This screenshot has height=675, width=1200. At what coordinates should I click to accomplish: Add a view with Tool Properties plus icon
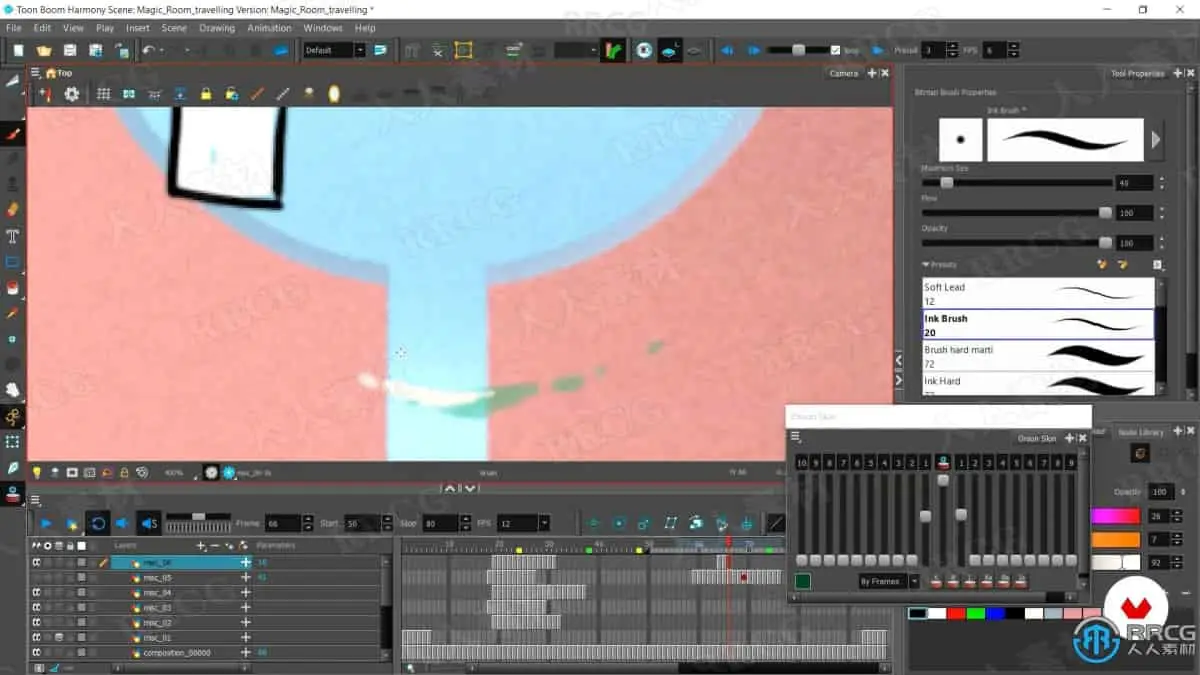tap(1177, 73)
